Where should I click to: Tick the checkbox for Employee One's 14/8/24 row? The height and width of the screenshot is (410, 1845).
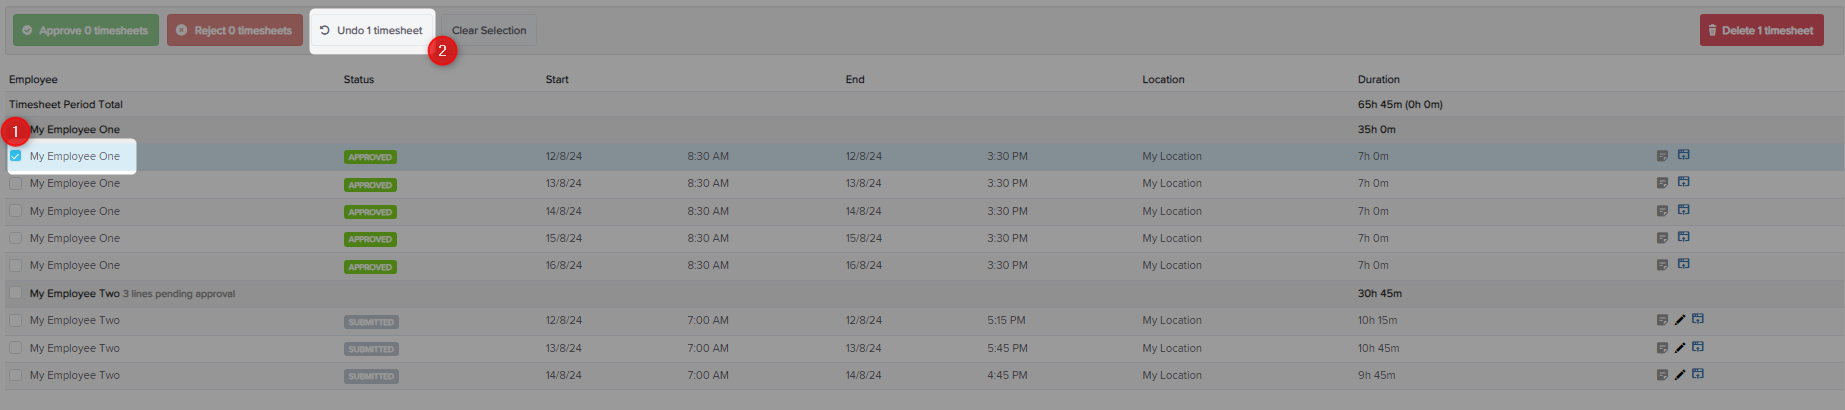click(16, 211)
